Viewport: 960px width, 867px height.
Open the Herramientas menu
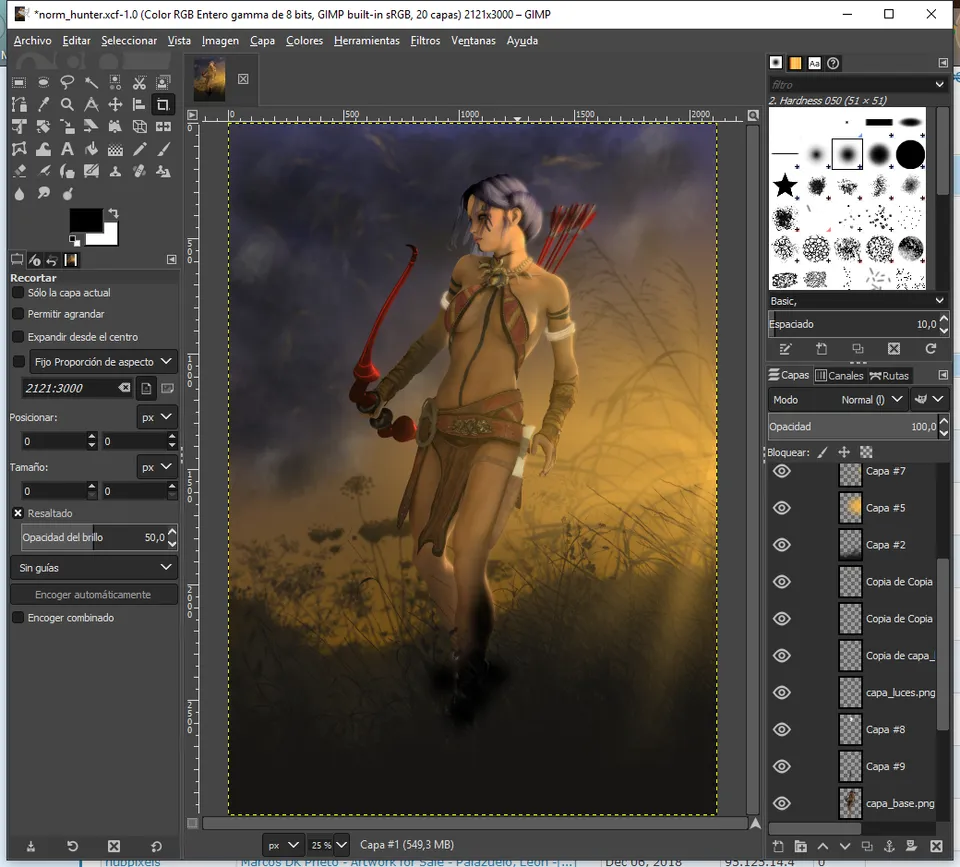pyautogui.click(x=367, y=40)
